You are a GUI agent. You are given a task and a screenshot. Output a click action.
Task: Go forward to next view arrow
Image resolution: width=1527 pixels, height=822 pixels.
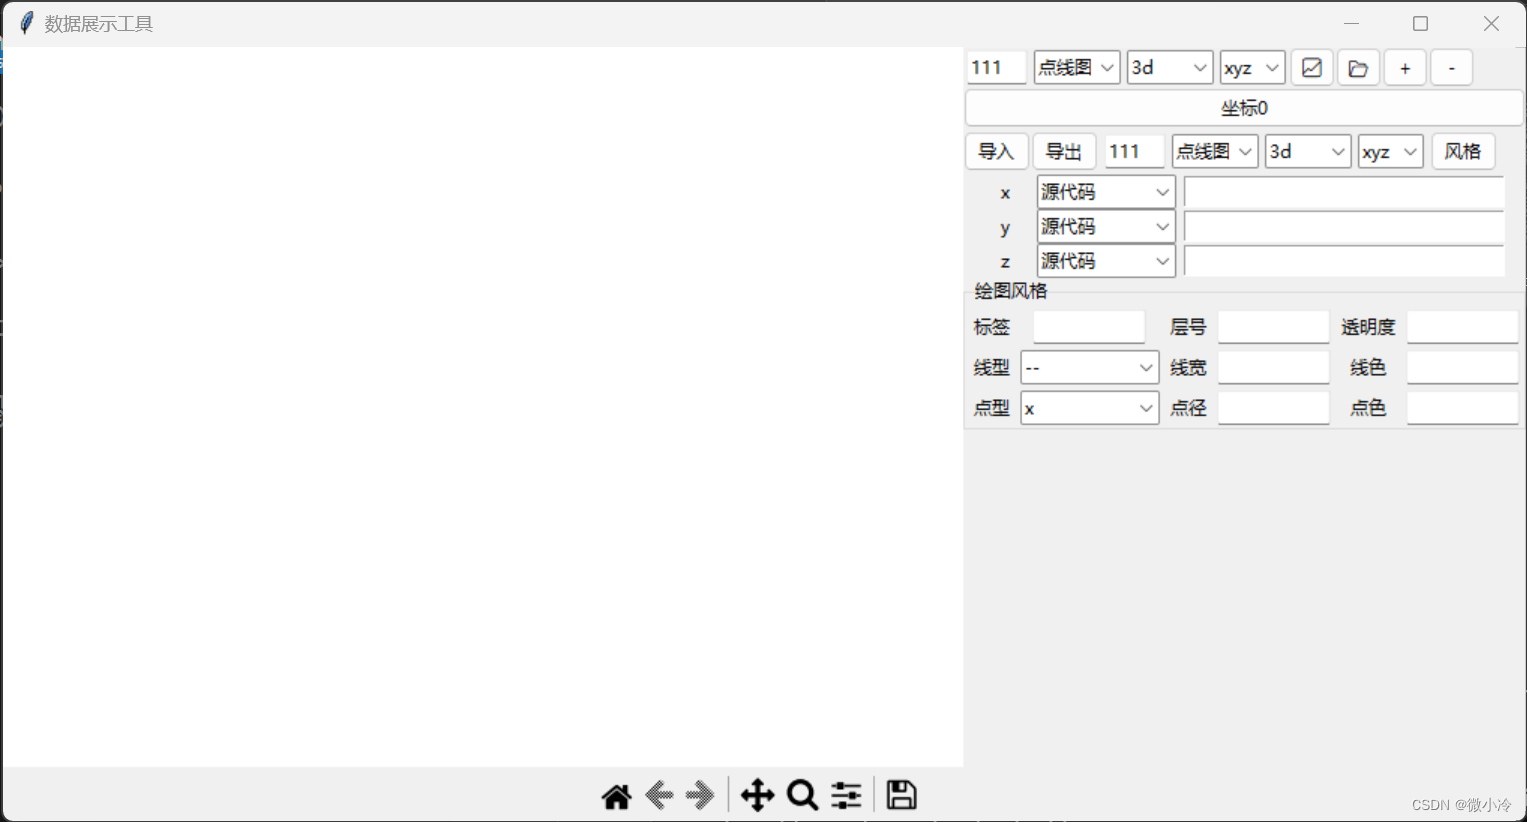(x=700, y=796)
